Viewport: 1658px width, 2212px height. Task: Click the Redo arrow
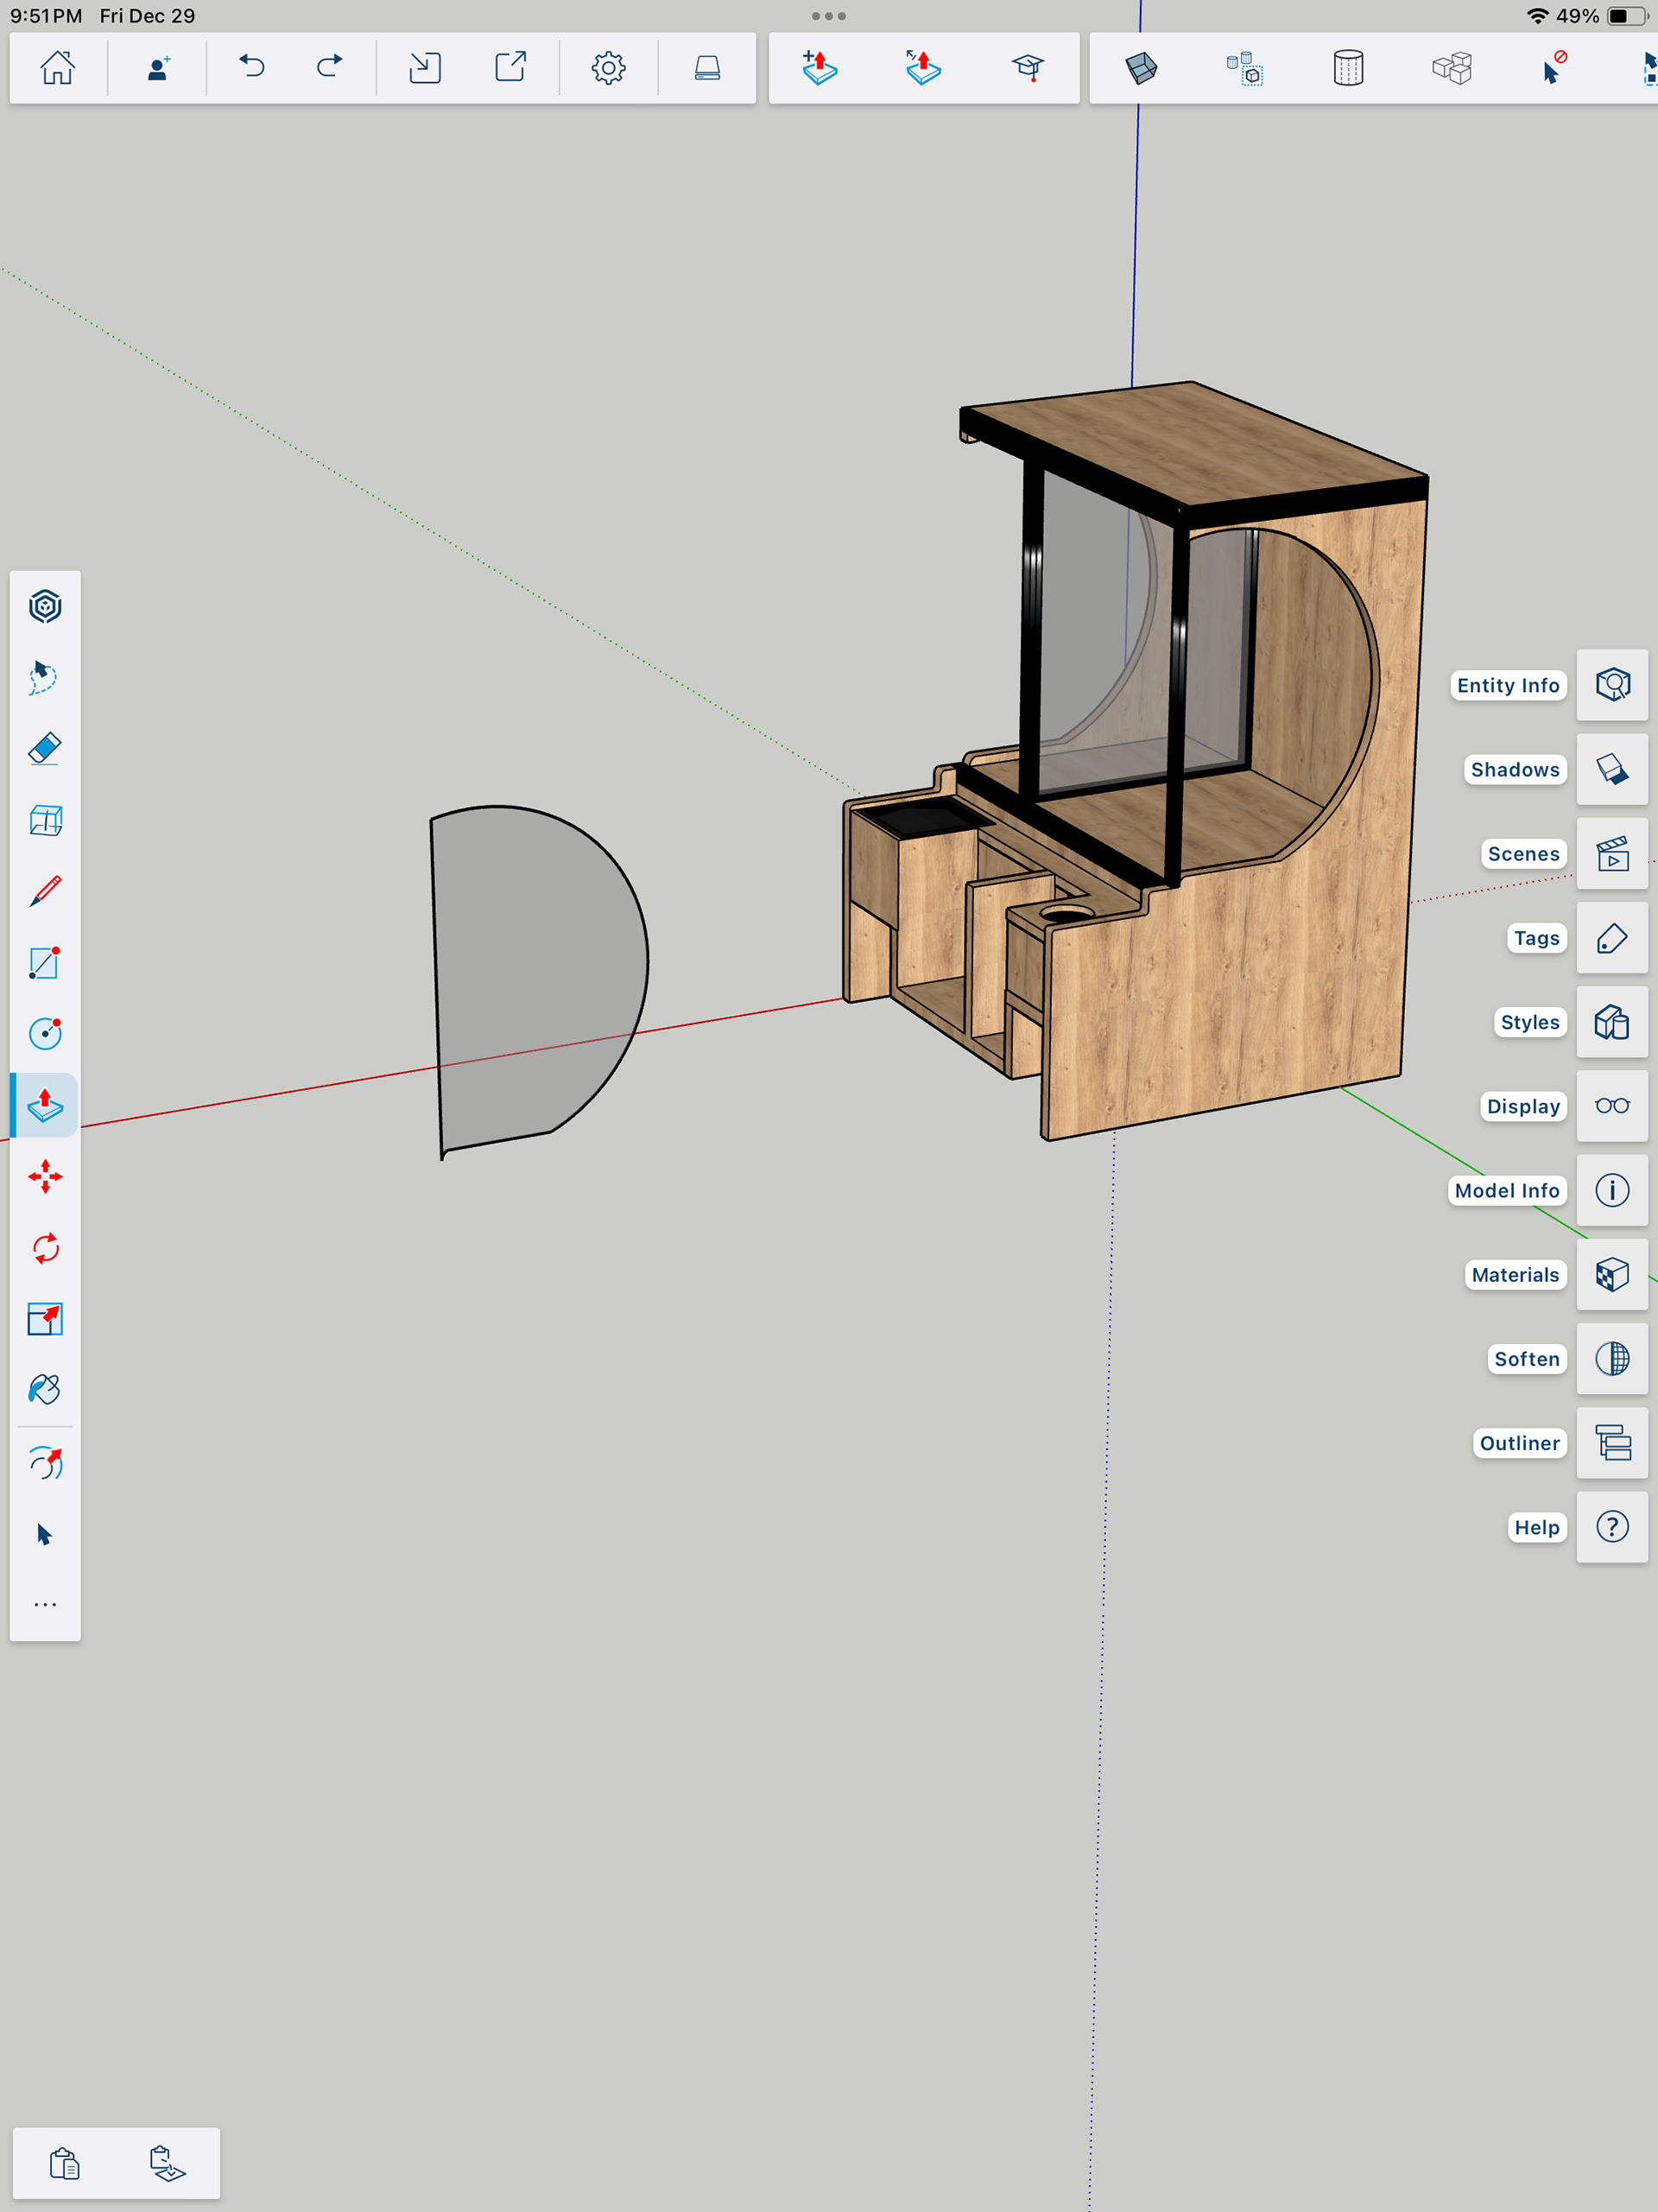(329, 67)
